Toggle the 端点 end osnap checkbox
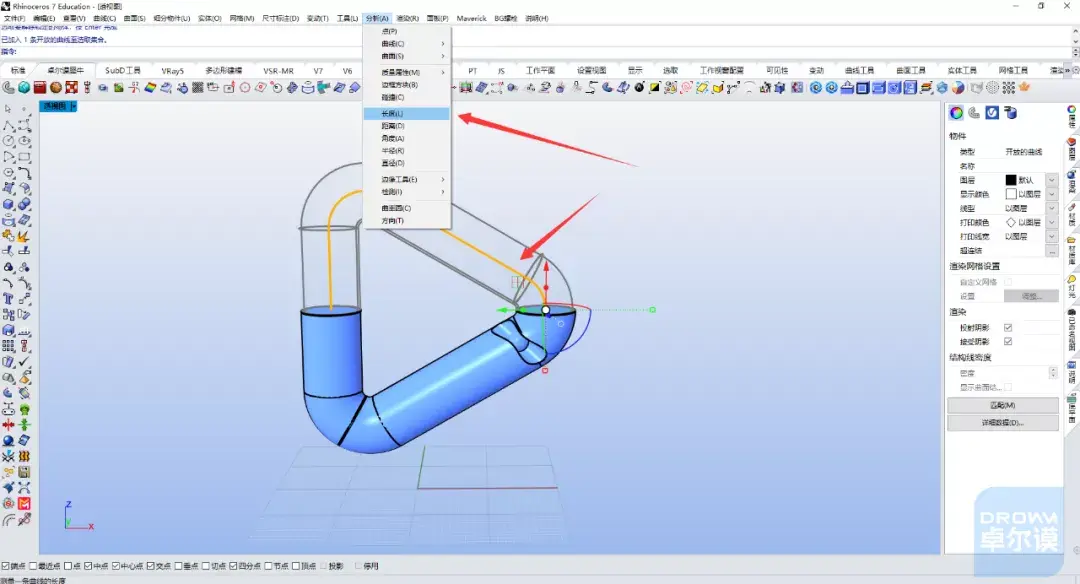 6,566
